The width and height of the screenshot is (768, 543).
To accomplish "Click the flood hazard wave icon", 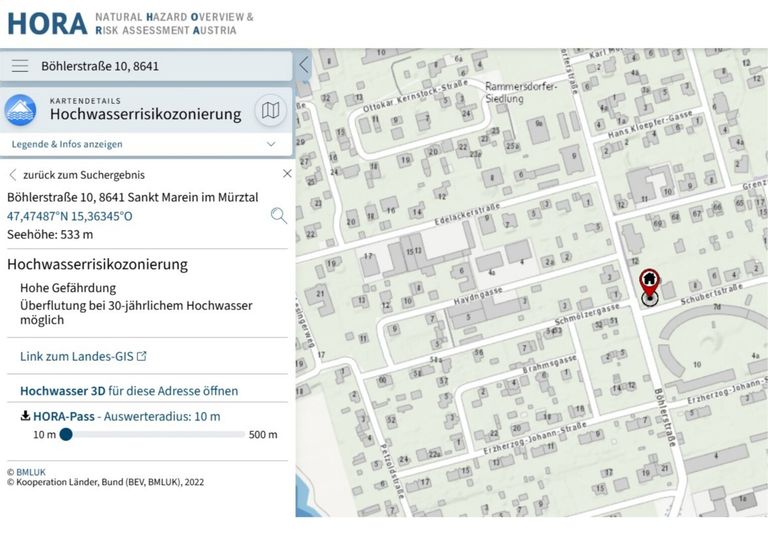I will (x=21, y=110).
